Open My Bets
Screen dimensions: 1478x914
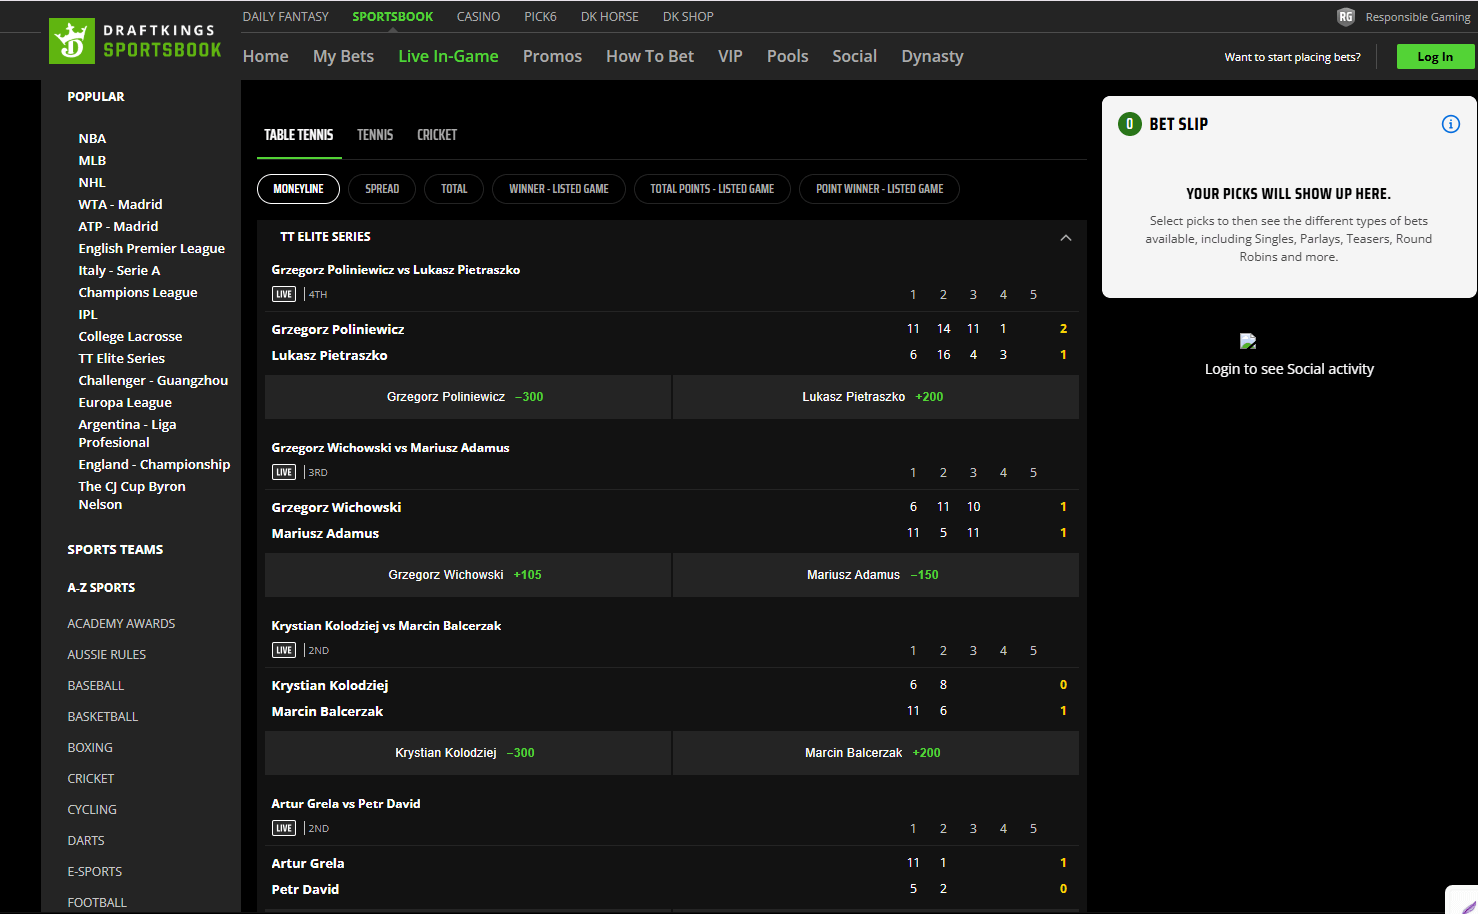(x=344, y=56)
